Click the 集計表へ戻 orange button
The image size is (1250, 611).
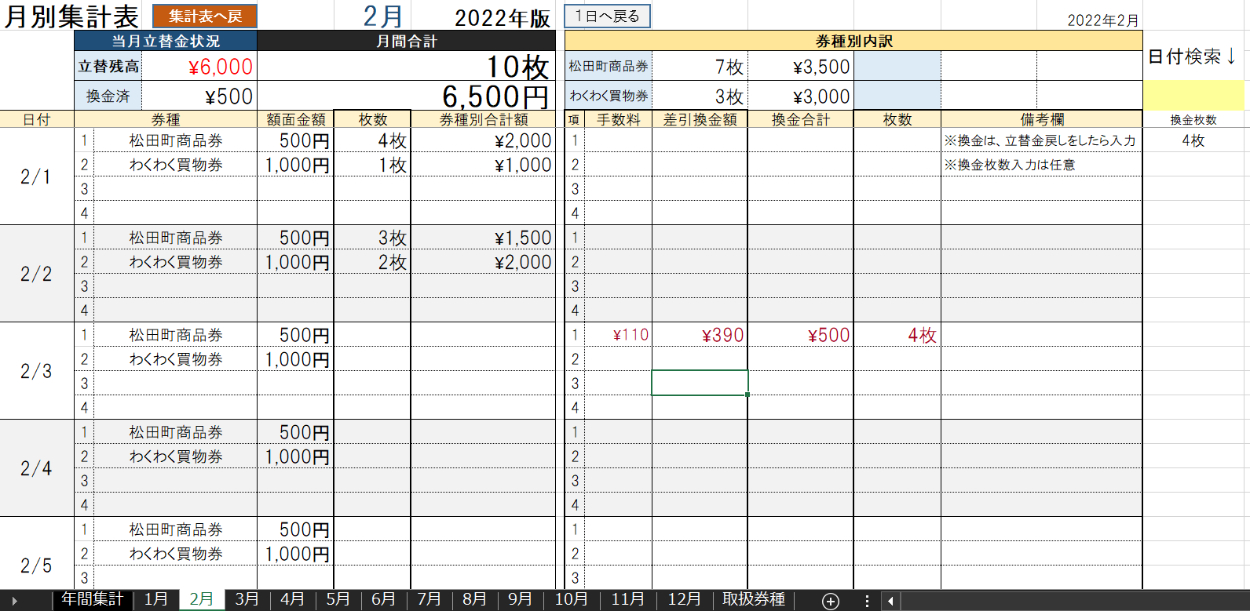tap(204, 16)
